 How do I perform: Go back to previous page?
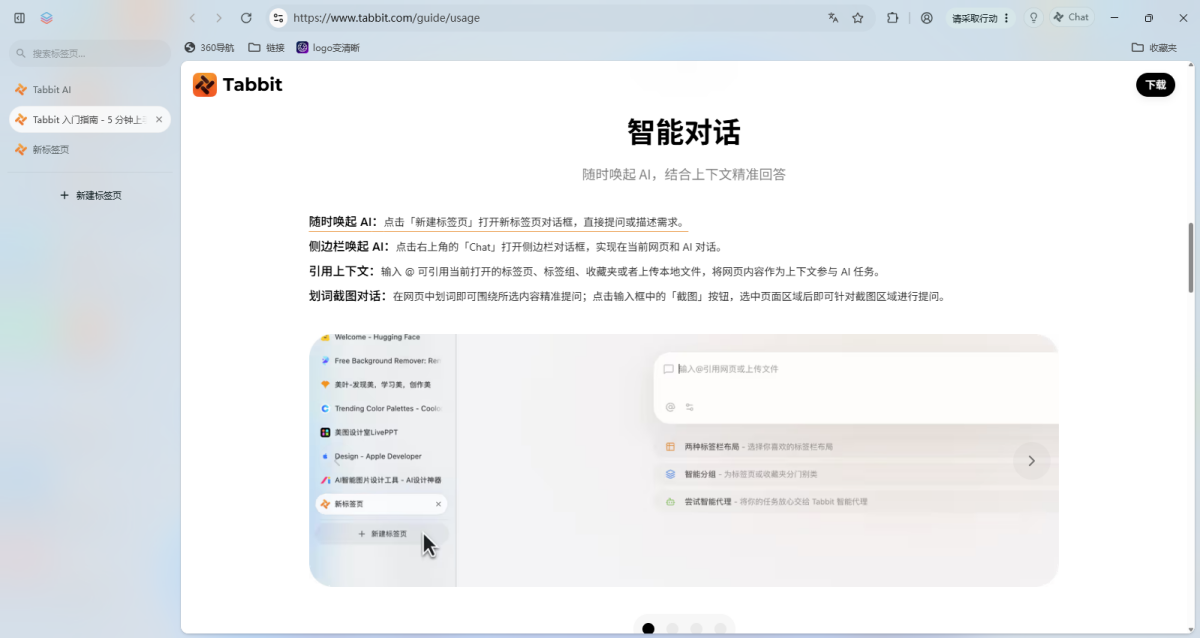pyautogui.click(x=193, y=18)
